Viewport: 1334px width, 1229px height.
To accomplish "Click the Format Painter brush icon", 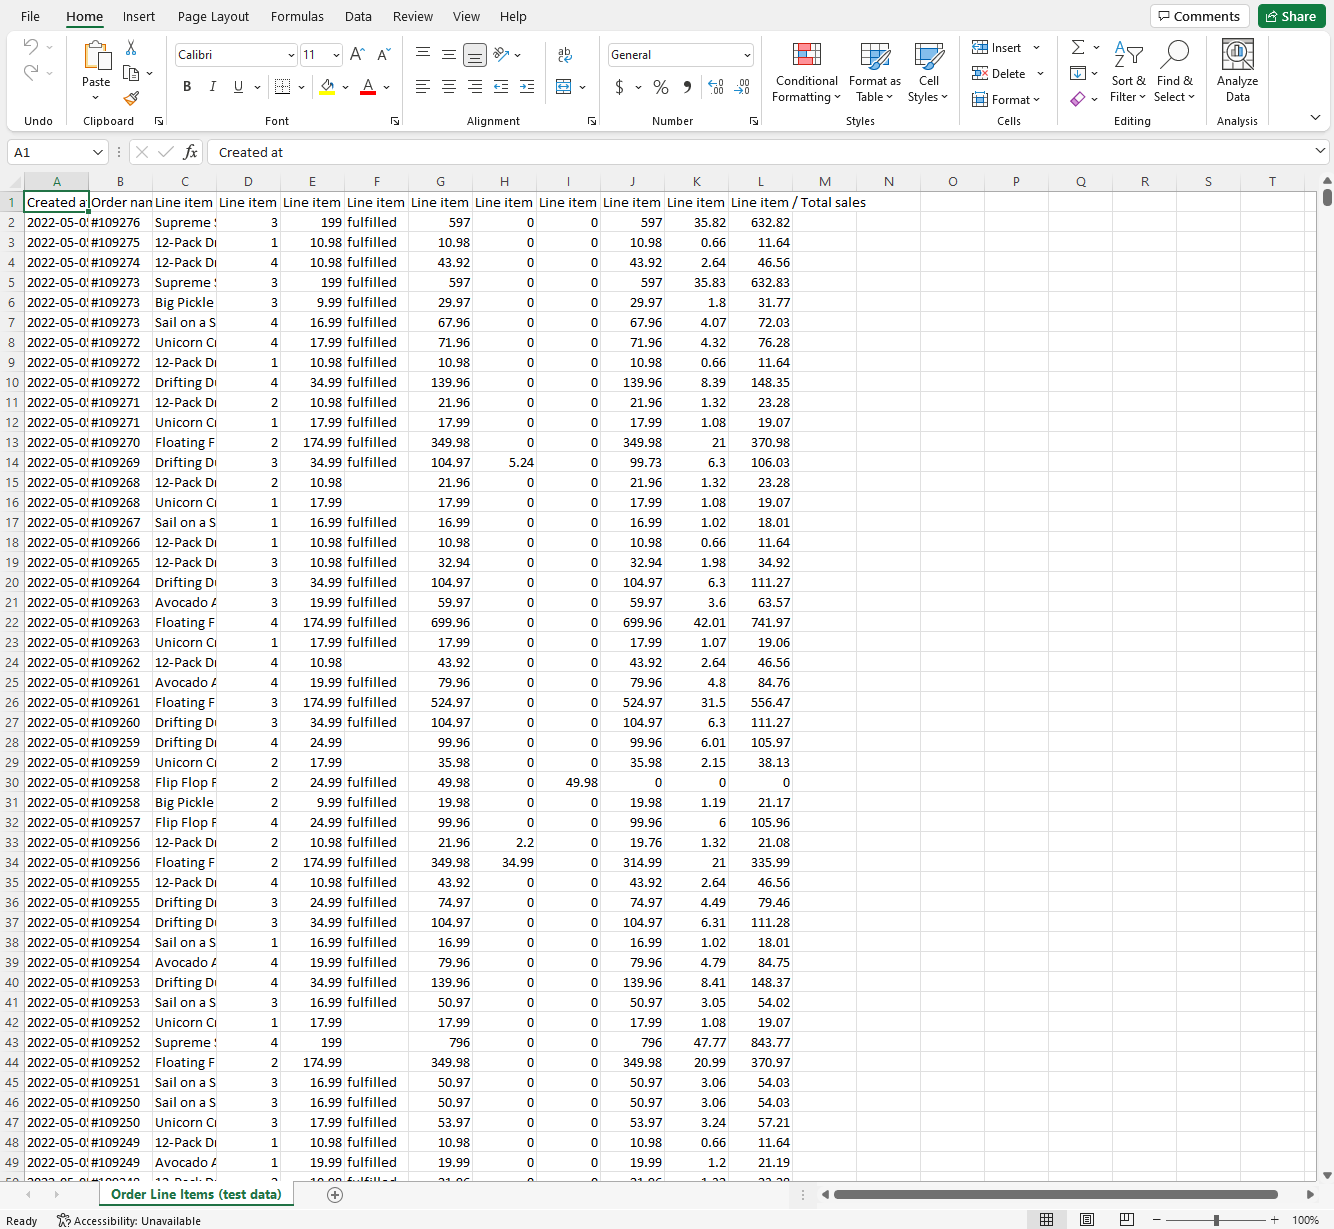I will pyautogui.click(x=131, y=98).
